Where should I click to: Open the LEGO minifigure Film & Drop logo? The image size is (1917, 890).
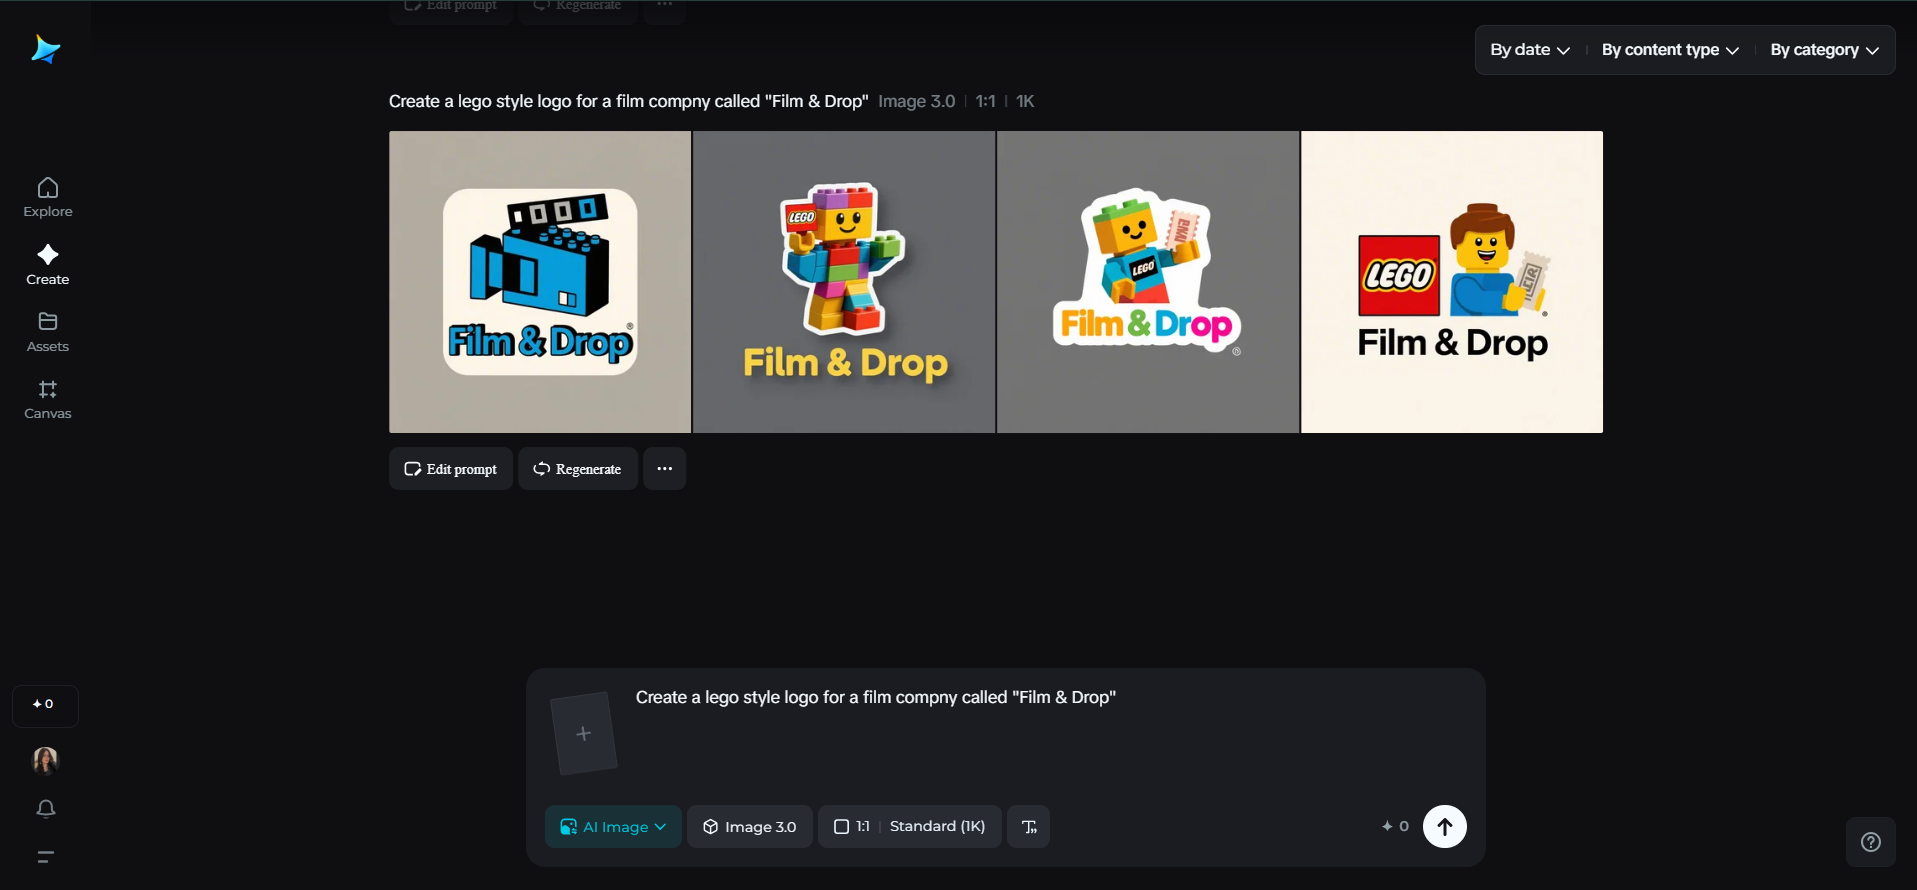1452,282
